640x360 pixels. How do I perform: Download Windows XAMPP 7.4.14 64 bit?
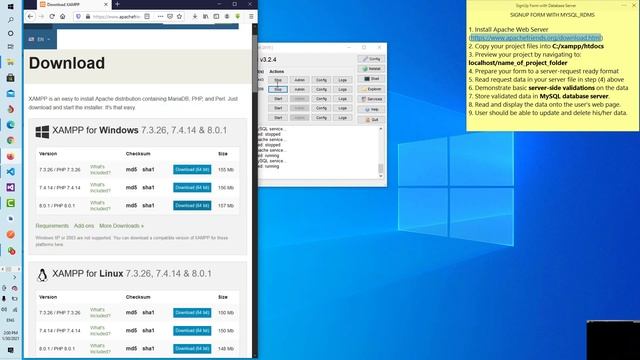pos(192,187)
